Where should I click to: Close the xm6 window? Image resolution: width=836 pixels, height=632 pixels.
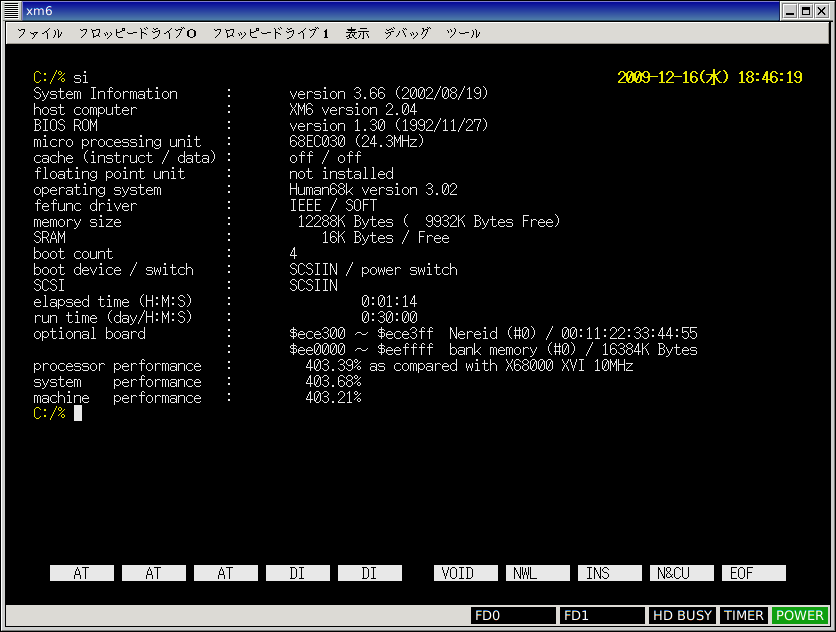click(x=822, y=11)
